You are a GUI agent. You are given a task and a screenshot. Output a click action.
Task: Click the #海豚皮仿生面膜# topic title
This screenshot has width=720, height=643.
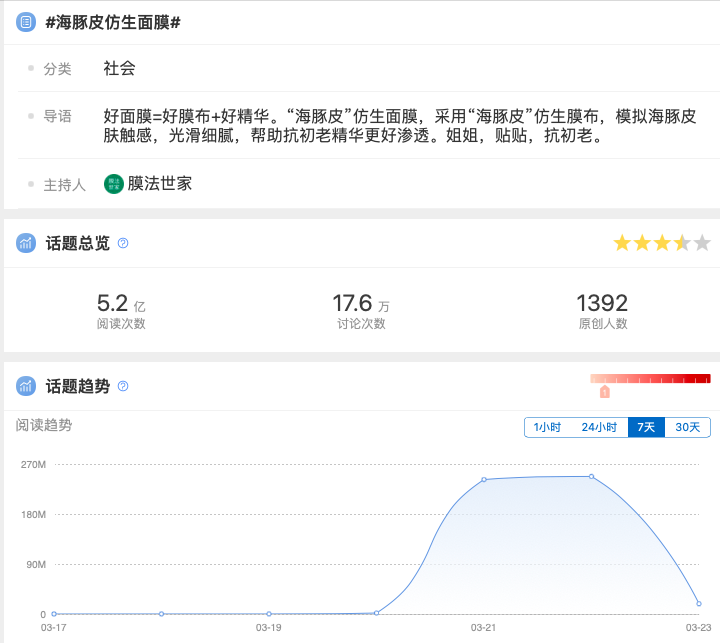click(x=113, y=22)
